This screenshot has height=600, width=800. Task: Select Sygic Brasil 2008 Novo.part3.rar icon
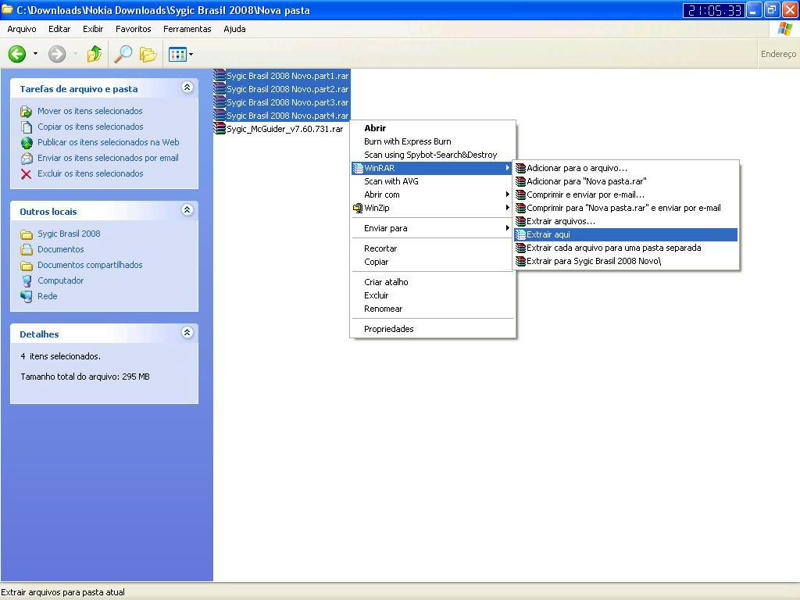219,102
